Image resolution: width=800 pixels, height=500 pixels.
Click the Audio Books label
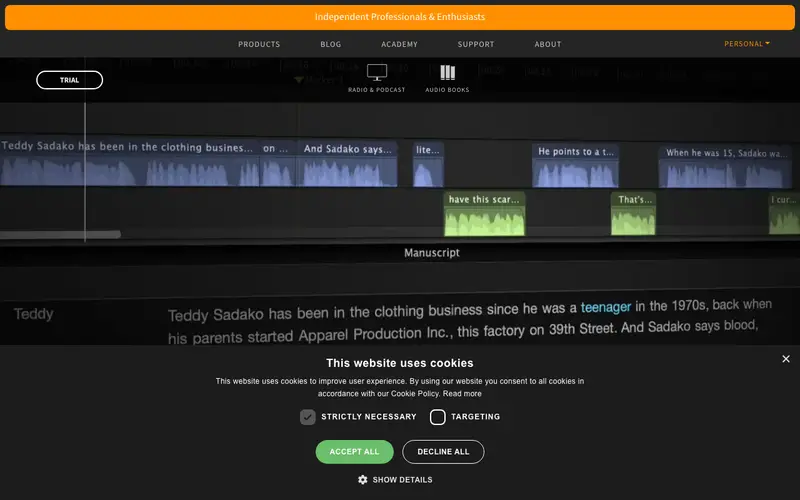pos(447,90)
